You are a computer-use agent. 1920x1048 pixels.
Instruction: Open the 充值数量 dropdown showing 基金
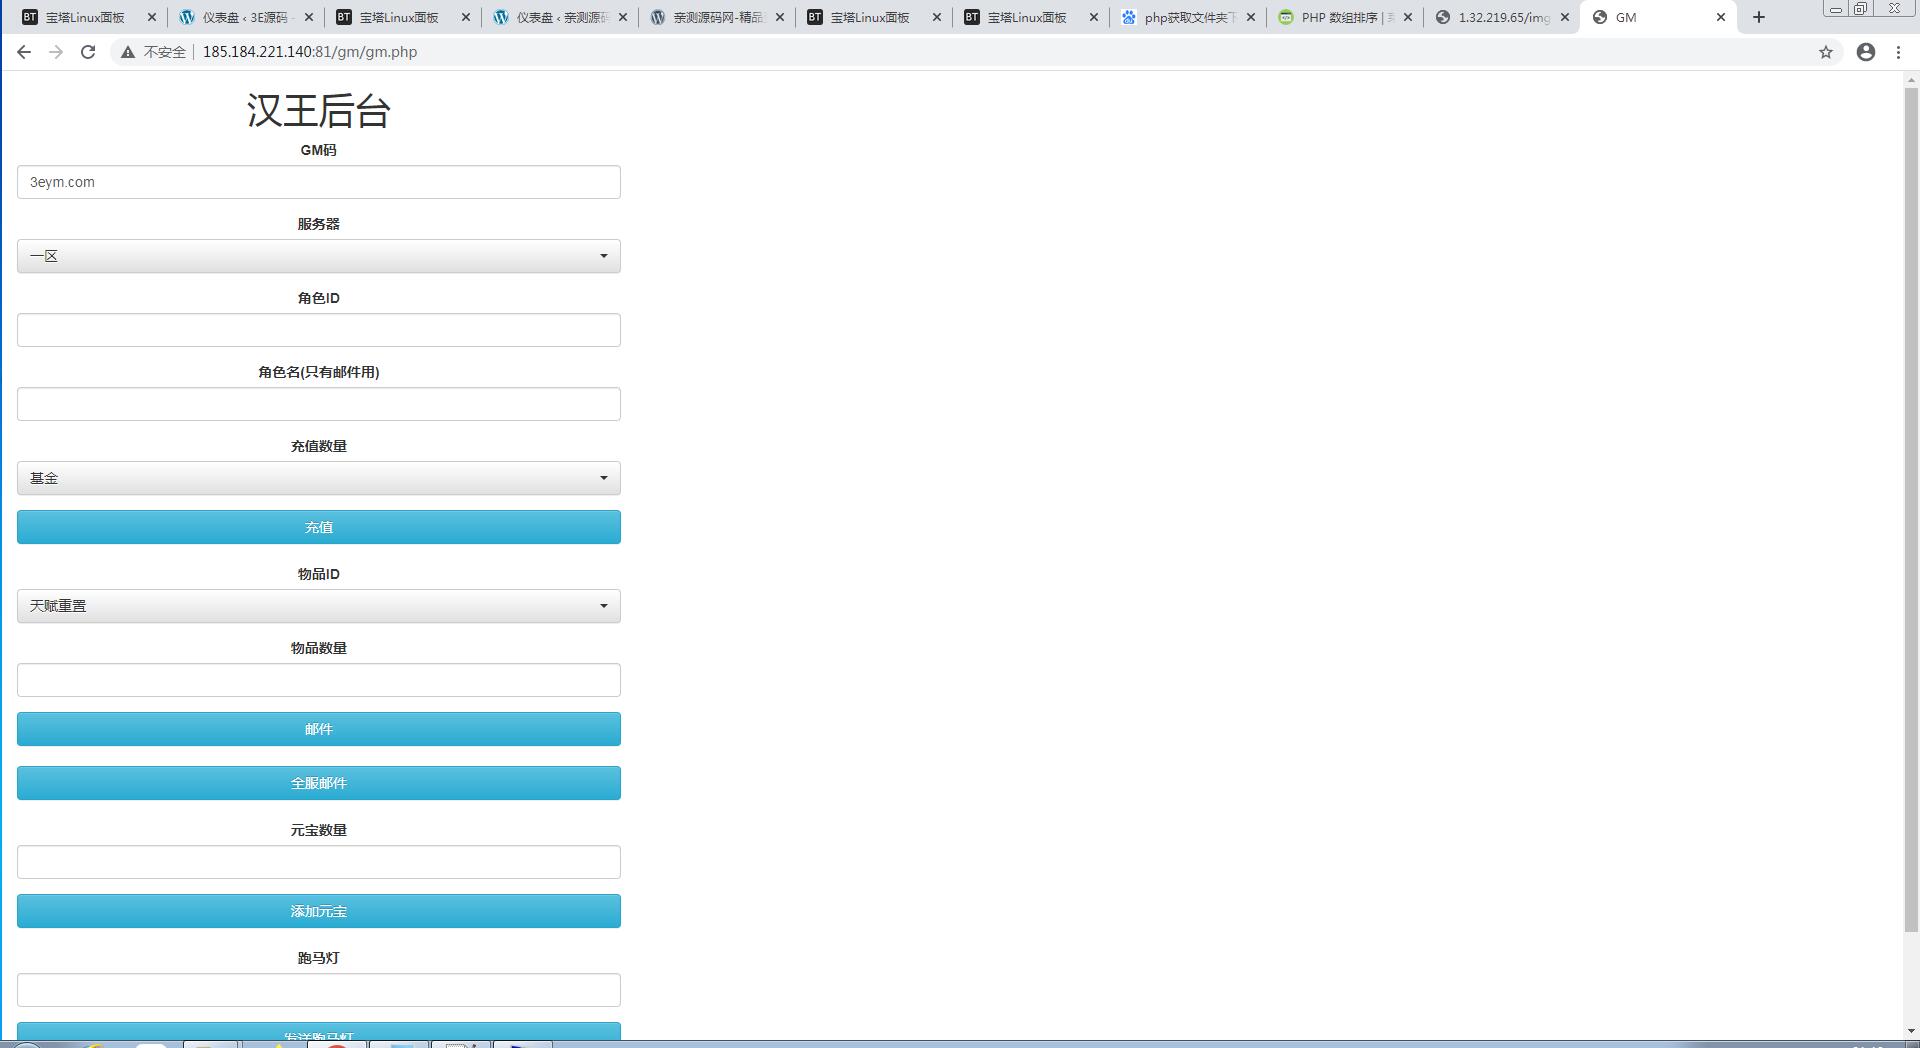(318, 478)
